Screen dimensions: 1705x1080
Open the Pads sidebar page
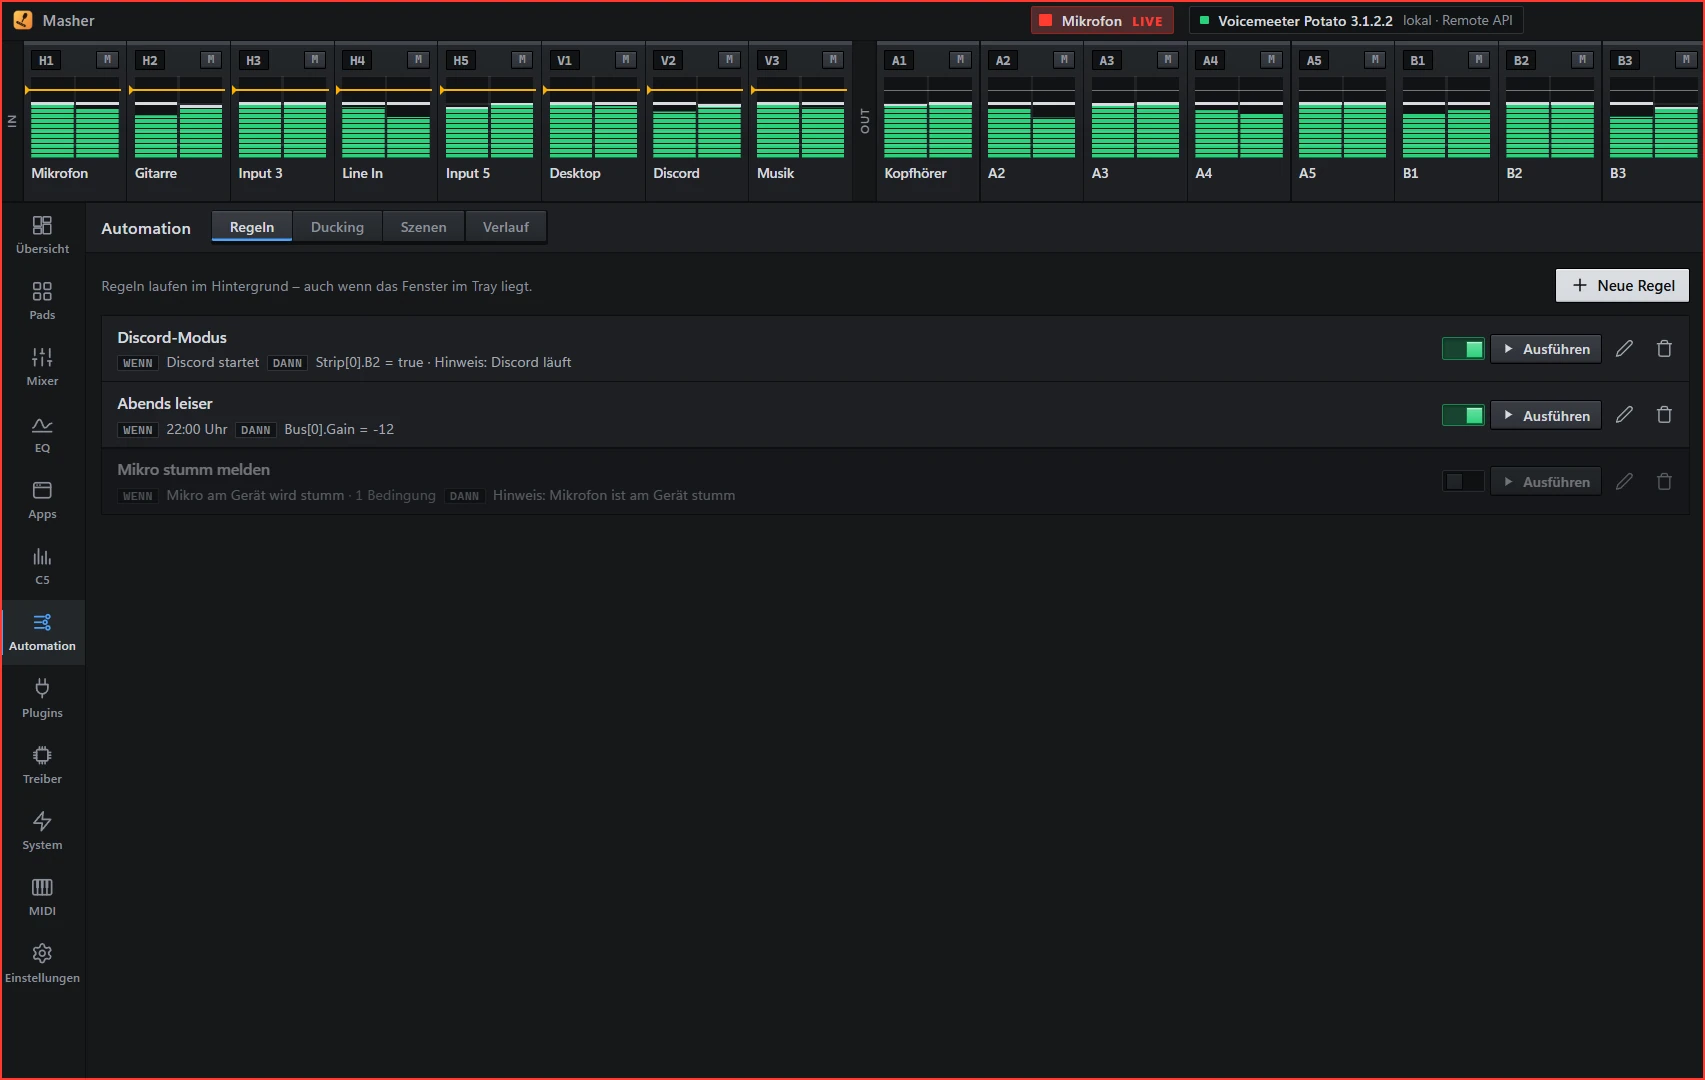pyautogui.click(x=42, y=302)
